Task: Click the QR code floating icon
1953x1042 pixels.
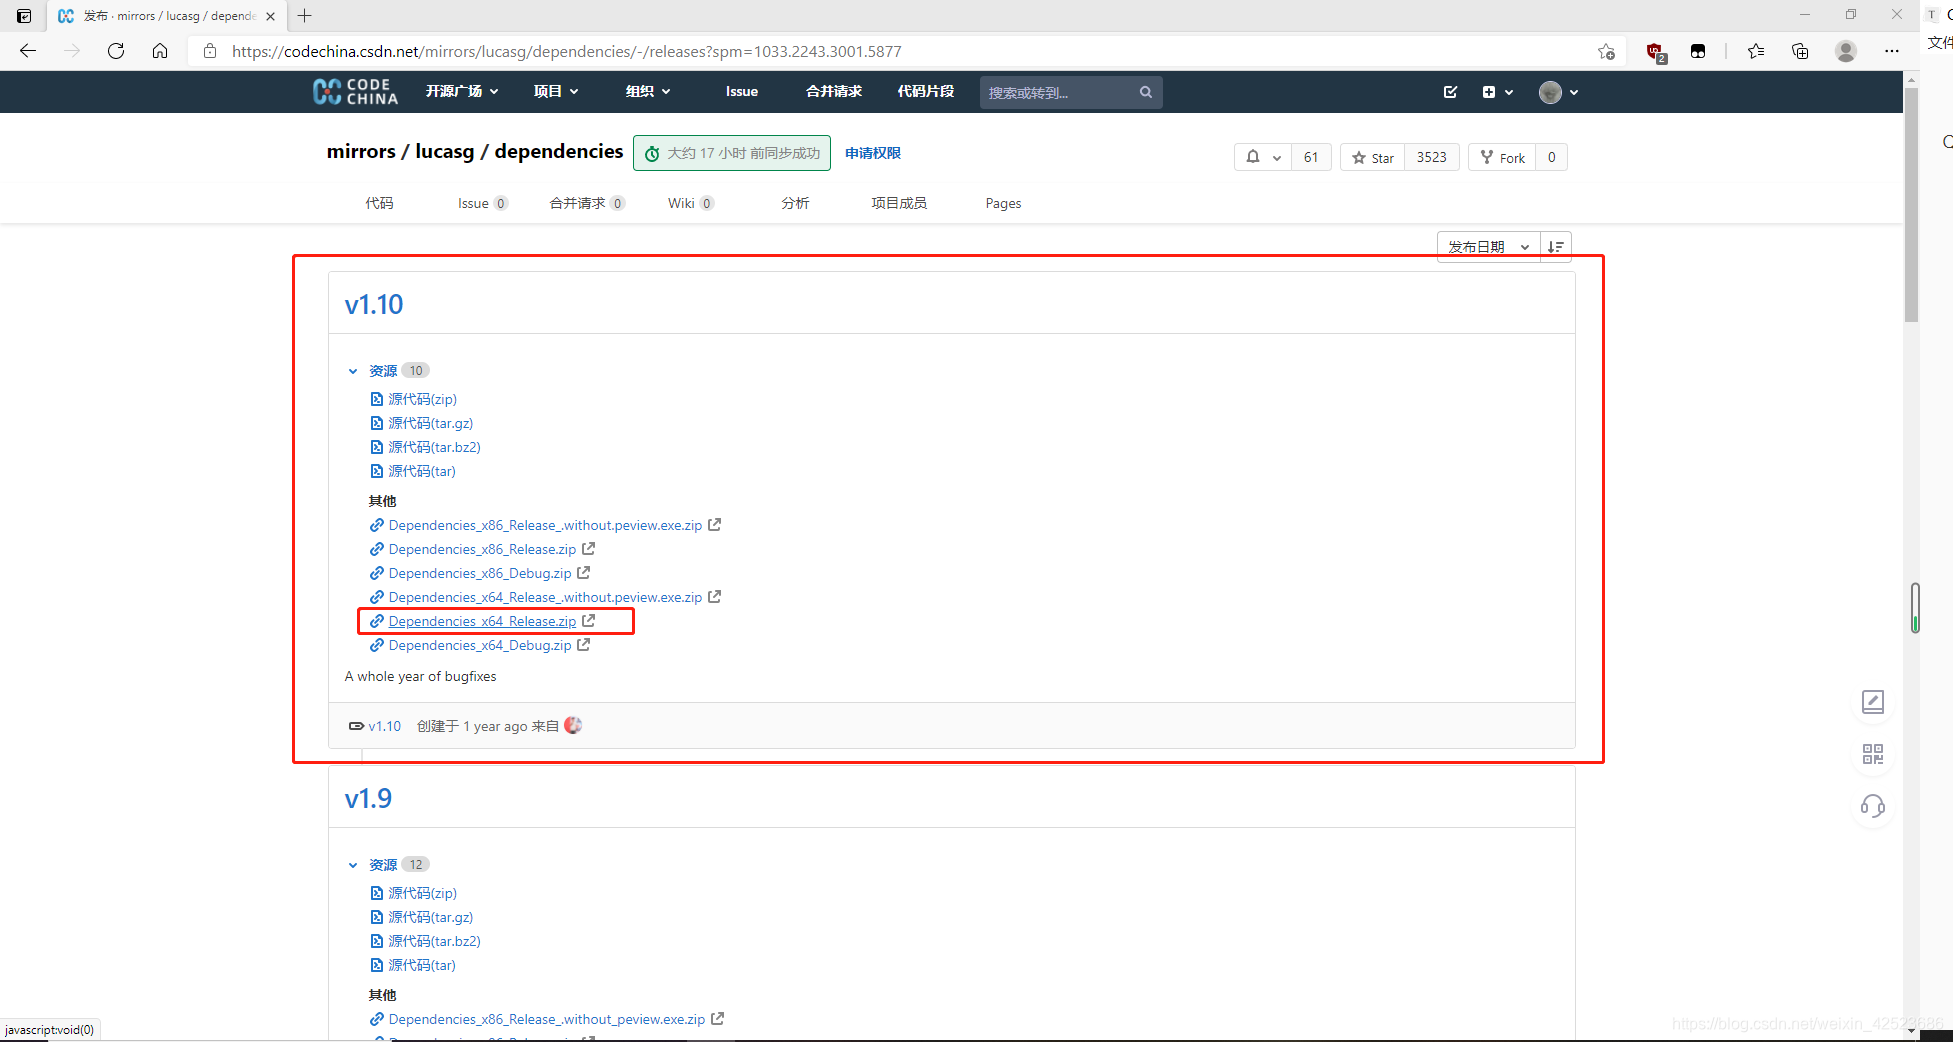Action: point(1873,754)
